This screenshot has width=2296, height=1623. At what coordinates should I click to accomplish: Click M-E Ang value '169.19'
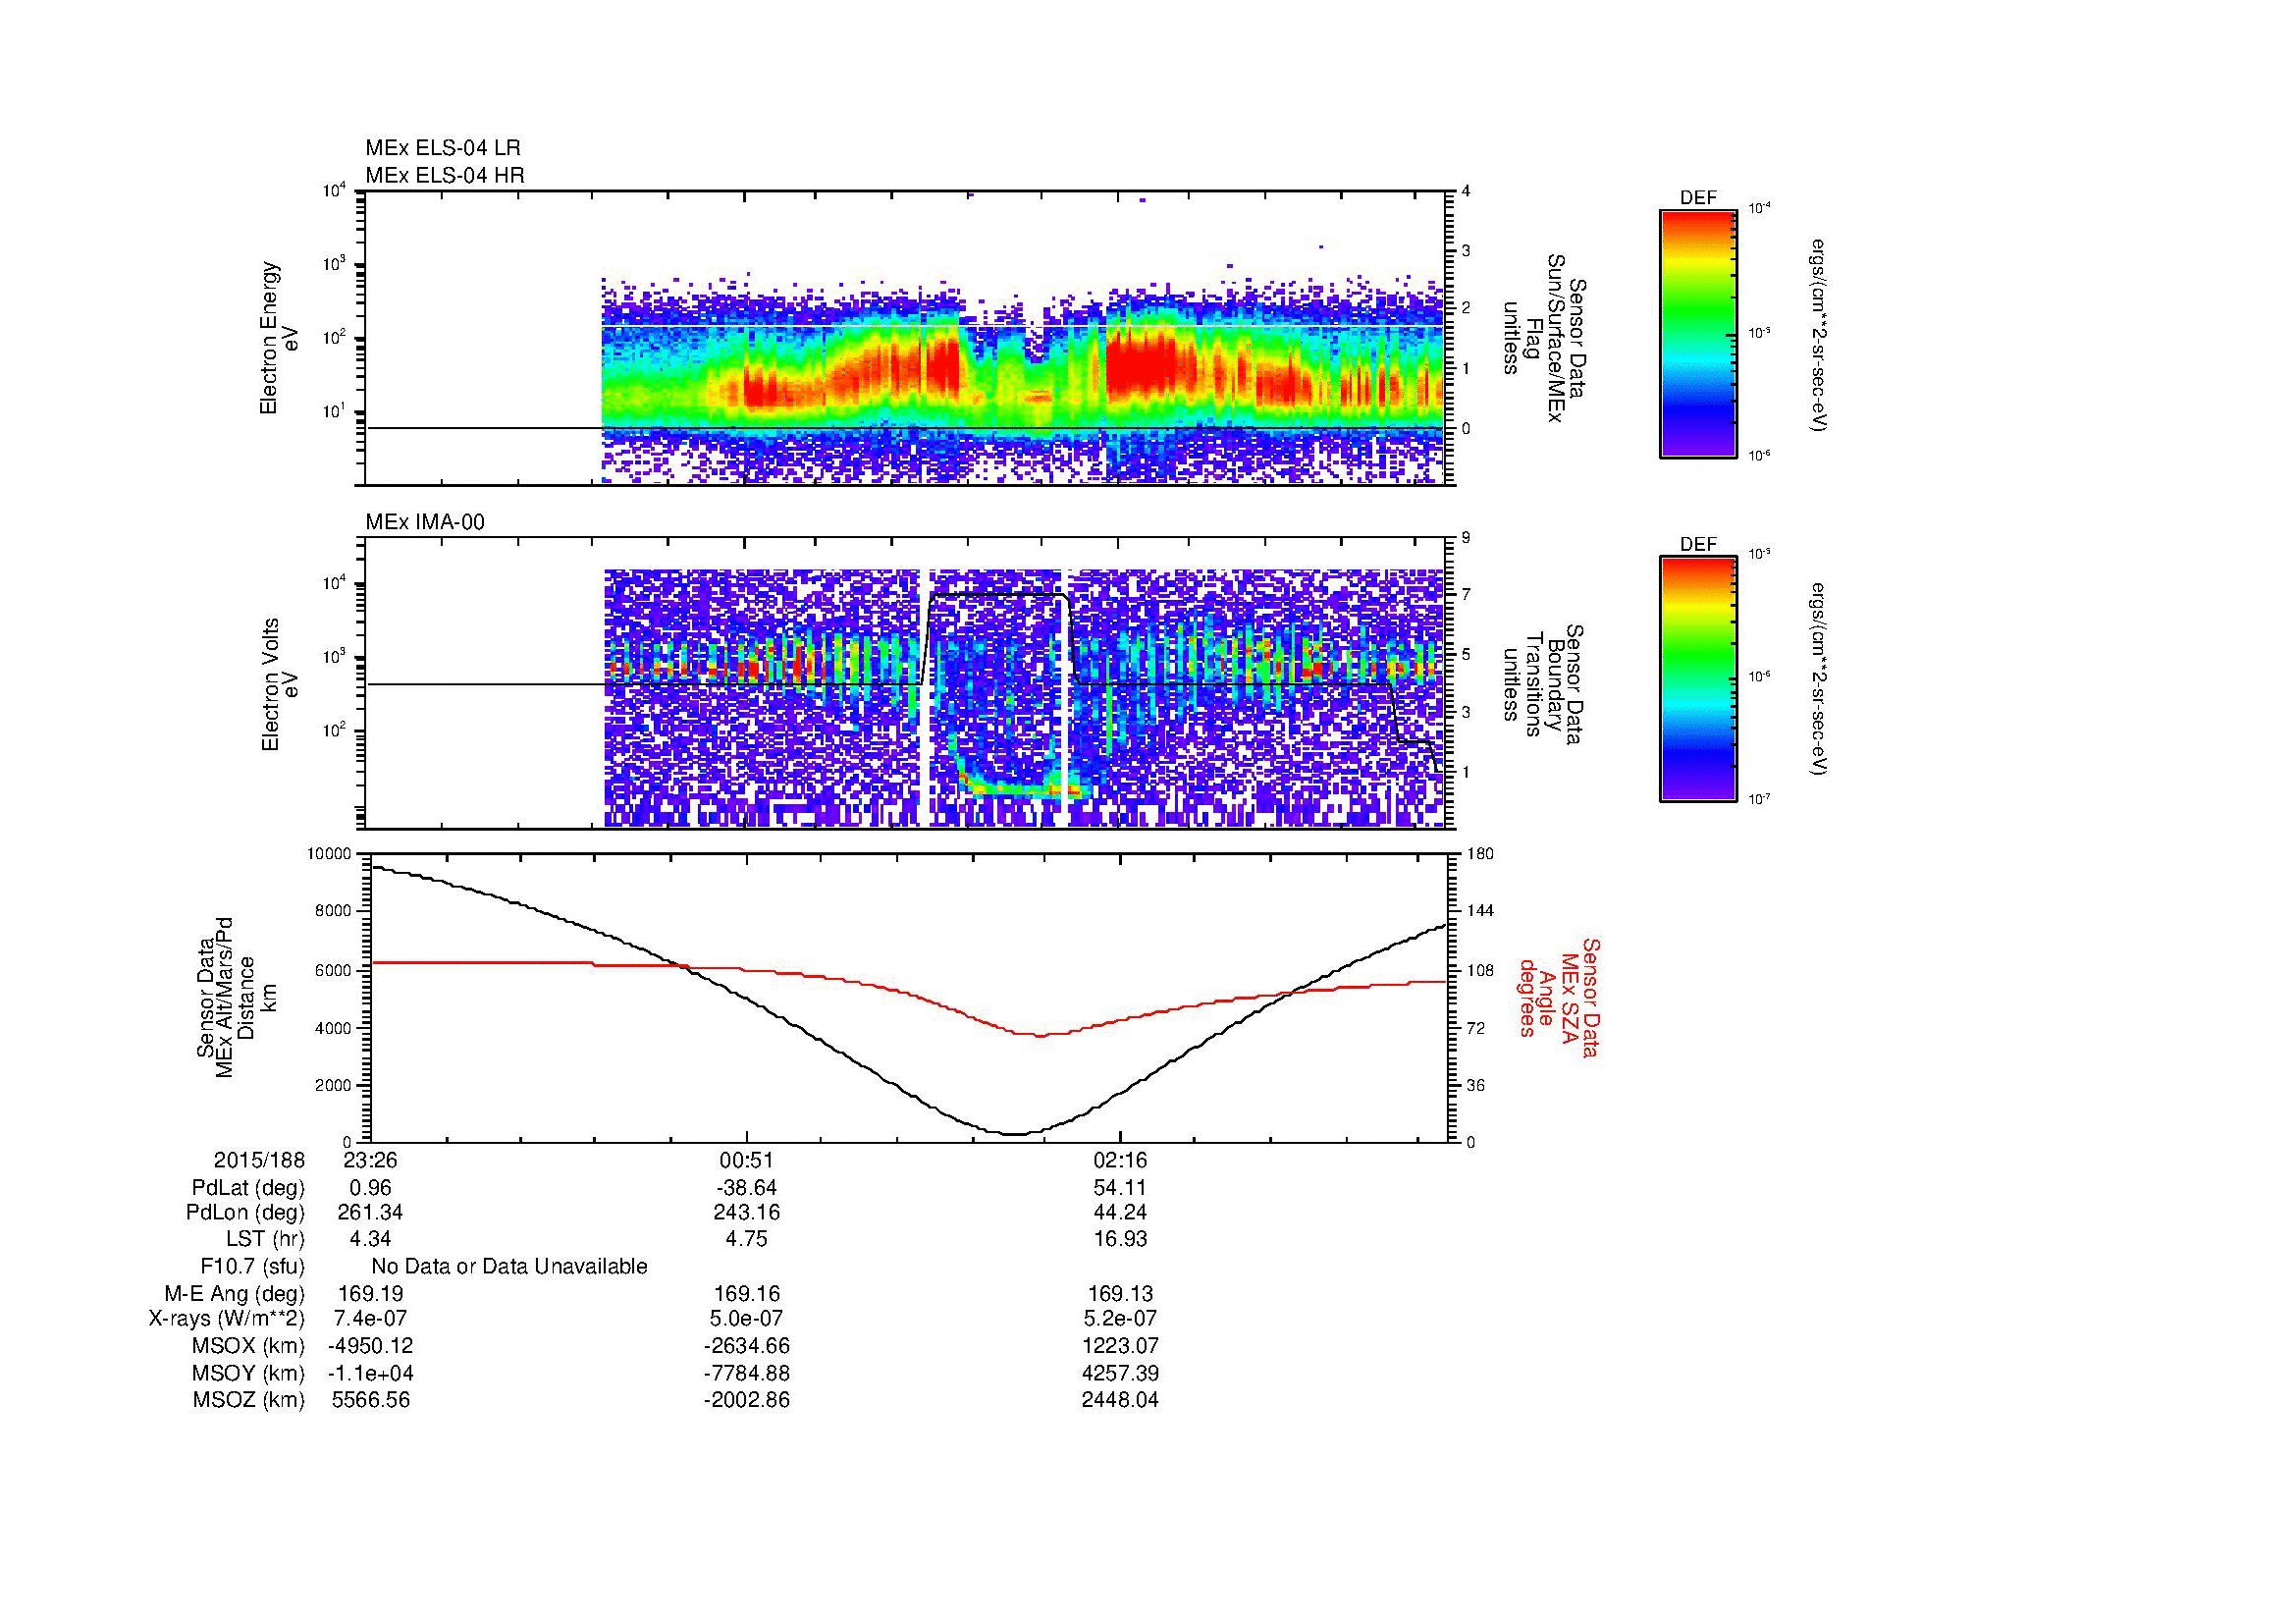[x=371, y=1294]
